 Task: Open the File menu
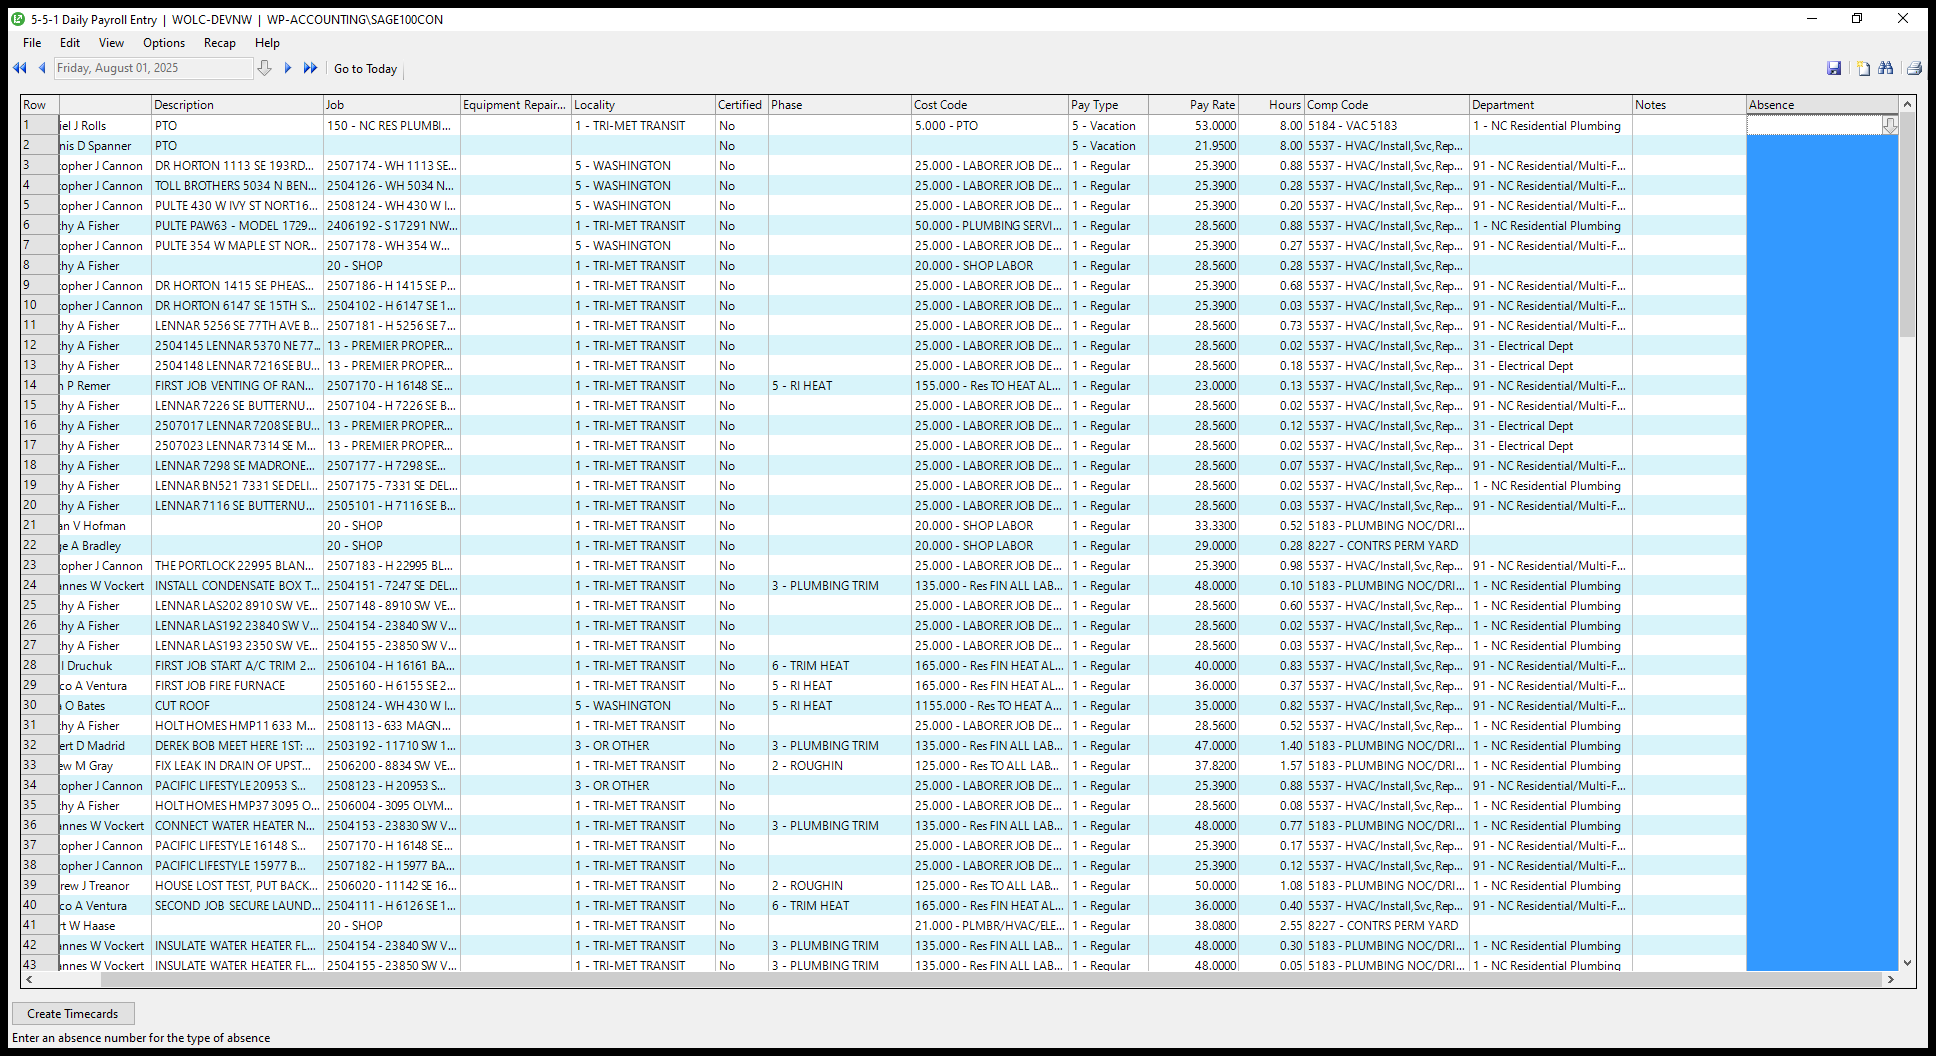tap(32, 43)
